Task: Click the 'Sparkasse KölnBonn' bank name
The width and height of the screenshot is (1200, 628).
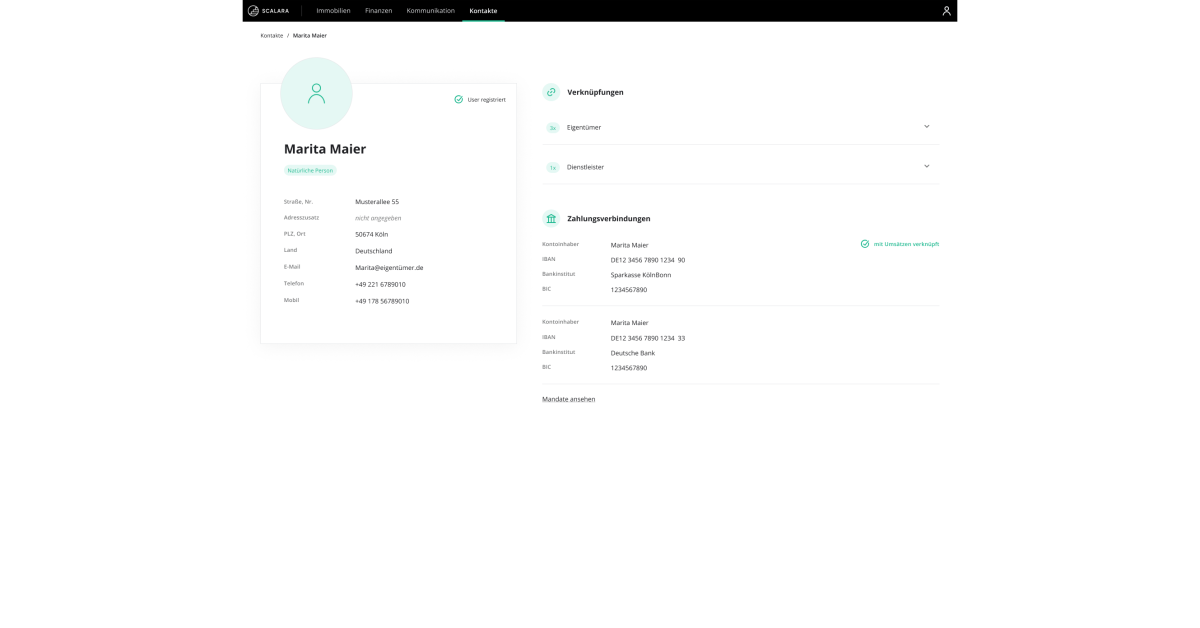Action: click(641, 275)
